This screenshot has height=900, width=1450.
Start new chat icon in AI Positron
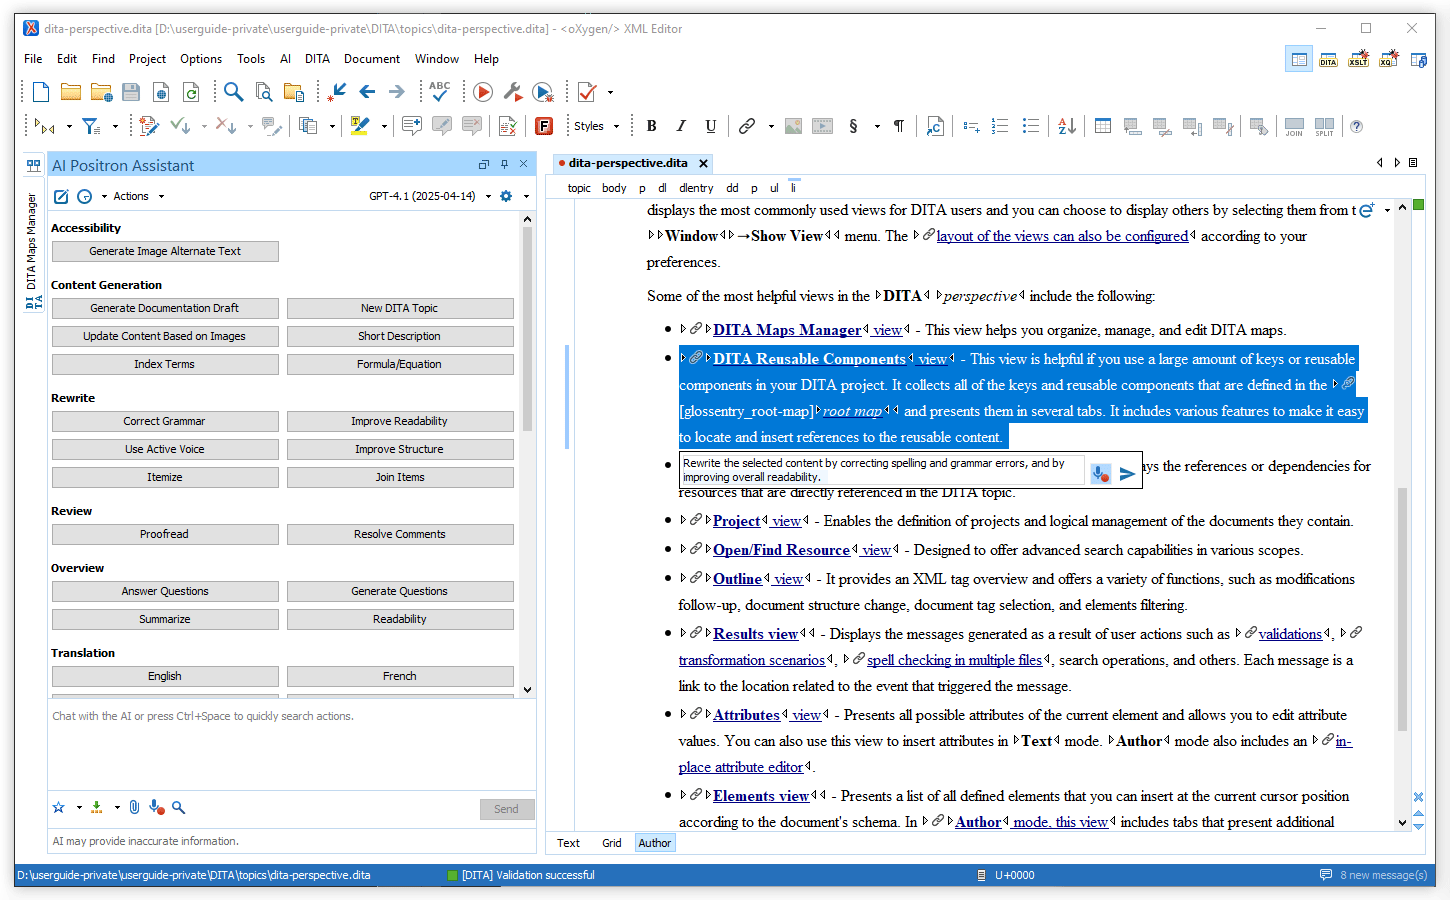click(61, 196)
